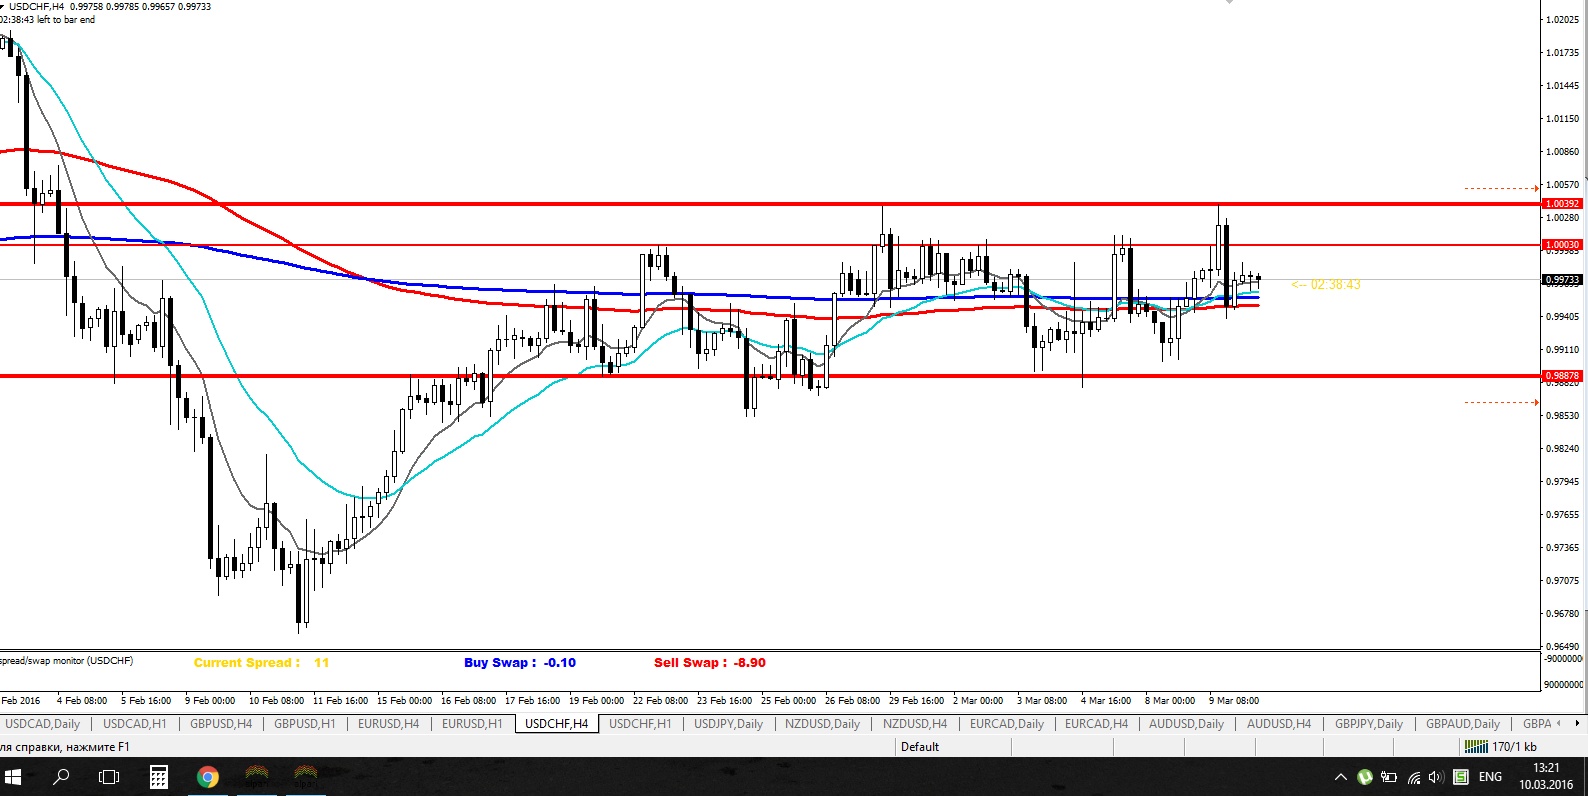Switch to the AUDUSD,Daily chart tab
Screen dimensions: 1588x796
pos(1186,723)
